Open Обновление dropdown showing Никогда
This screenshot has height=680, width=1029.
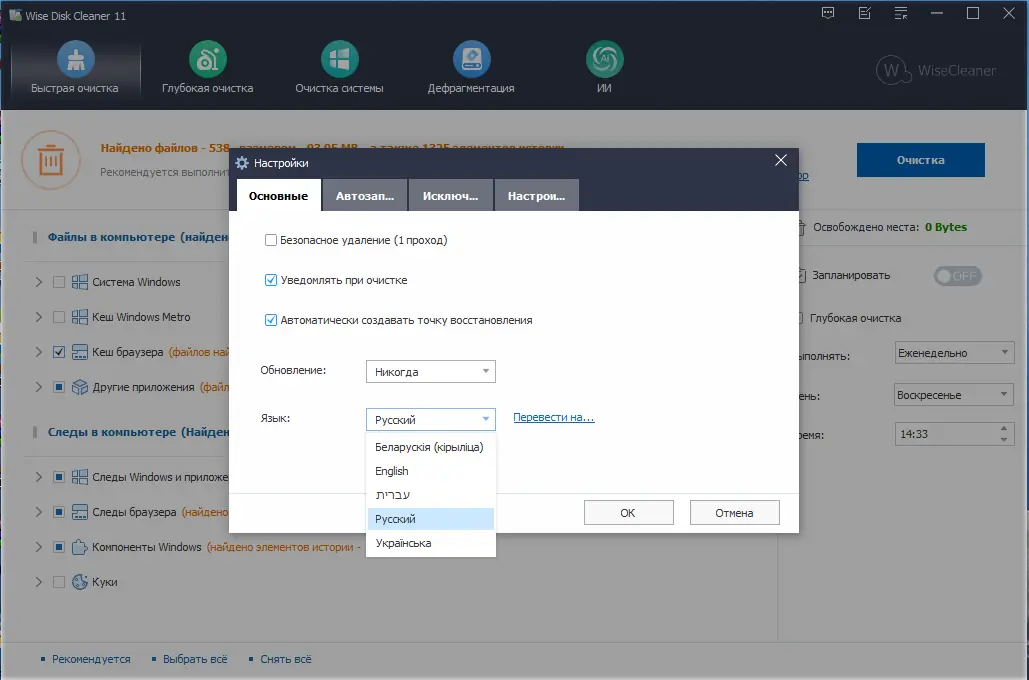point(430,372)
